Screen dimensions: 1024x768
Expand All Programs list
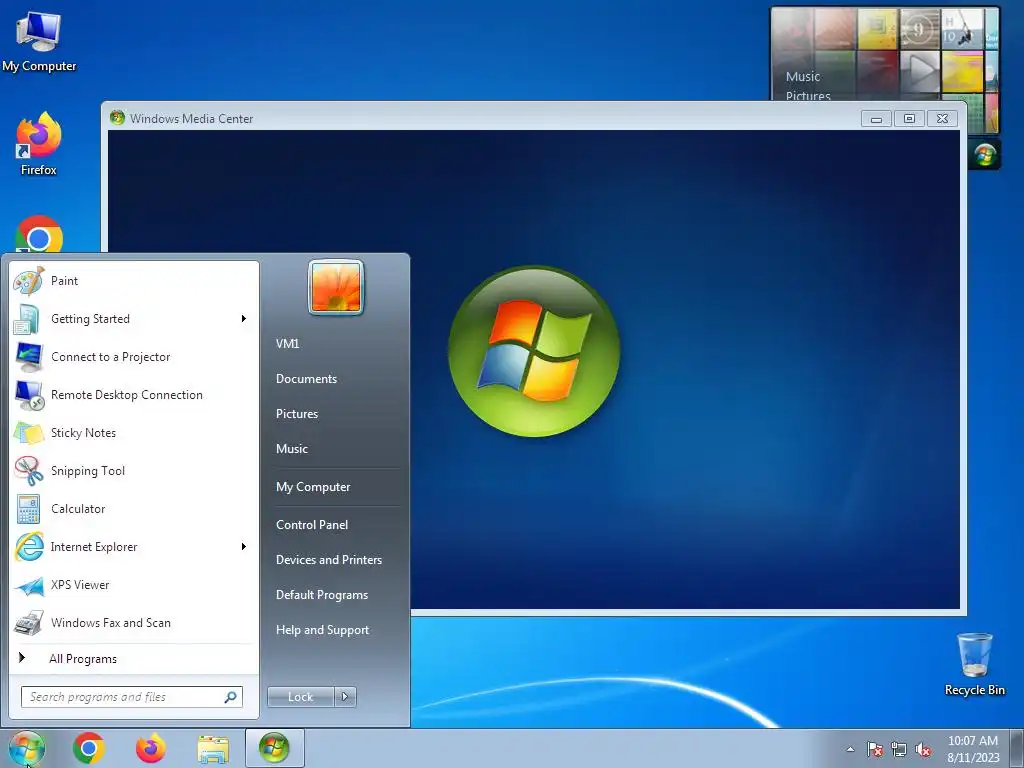(x=134, y=659)
